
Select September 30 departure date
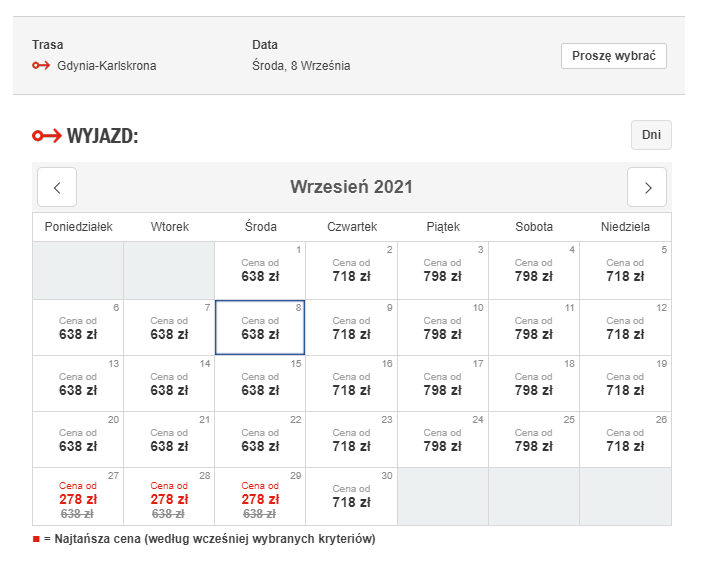point(351,496)
